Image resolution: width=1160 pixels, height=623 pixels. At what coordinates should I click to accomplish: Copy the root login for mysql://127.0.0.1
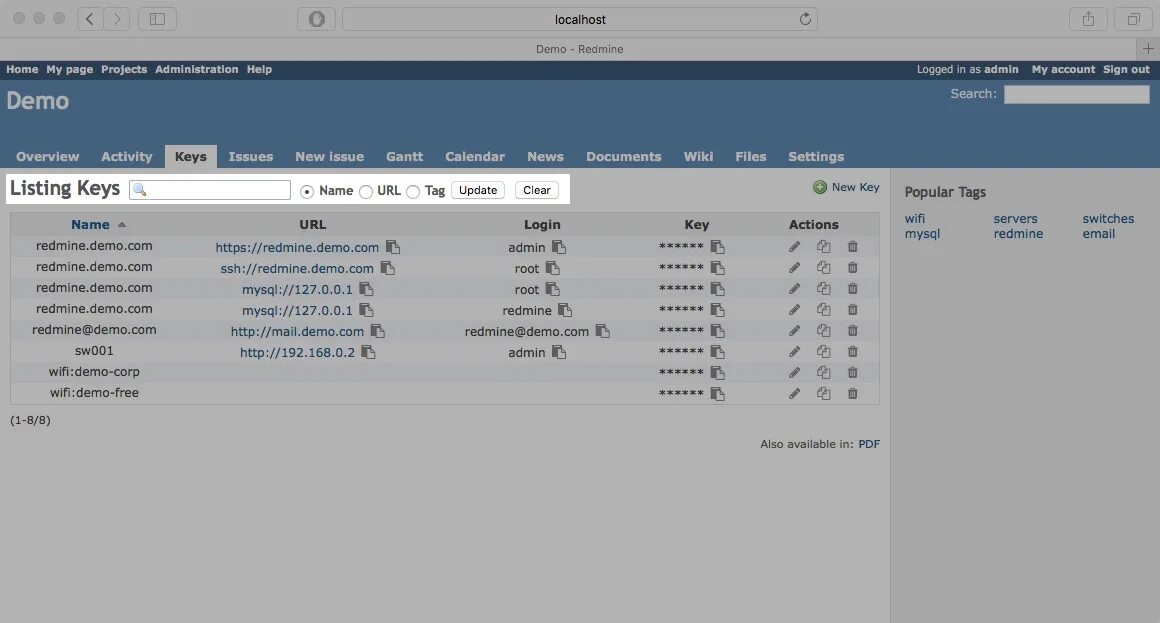[551, 288]
